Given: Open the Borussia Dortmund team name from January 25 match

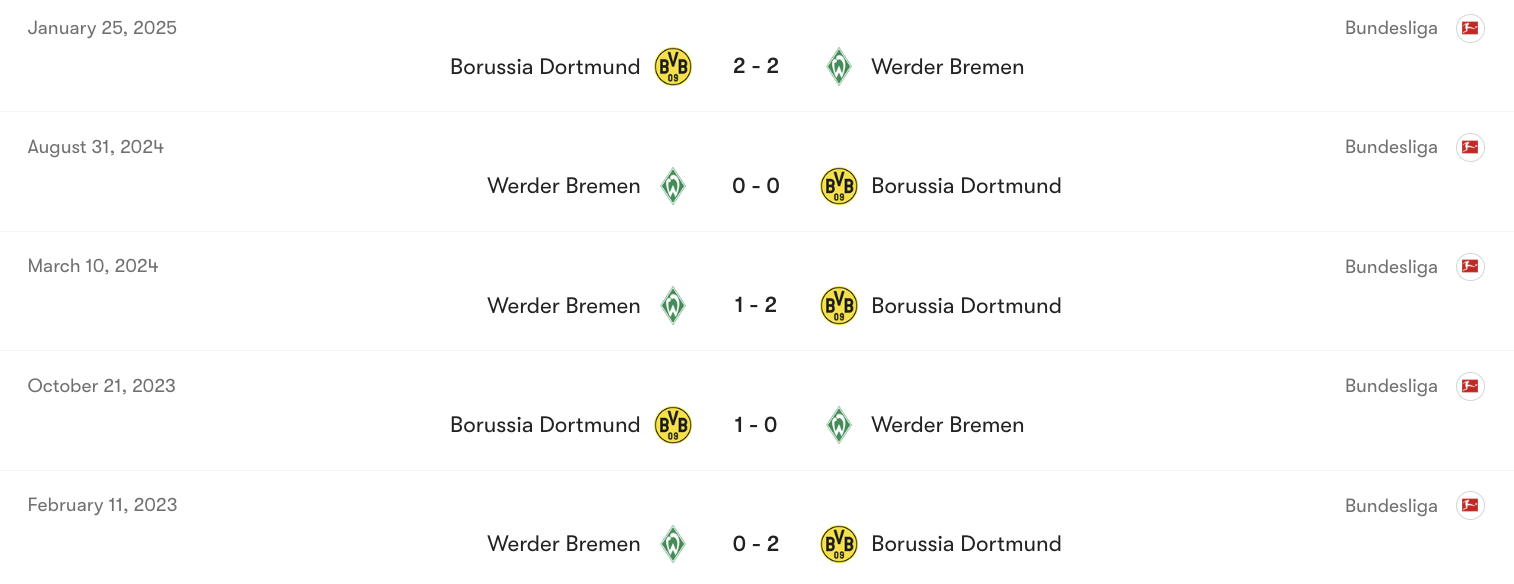Looking at the screenshot, I should [x=545, y=66].
